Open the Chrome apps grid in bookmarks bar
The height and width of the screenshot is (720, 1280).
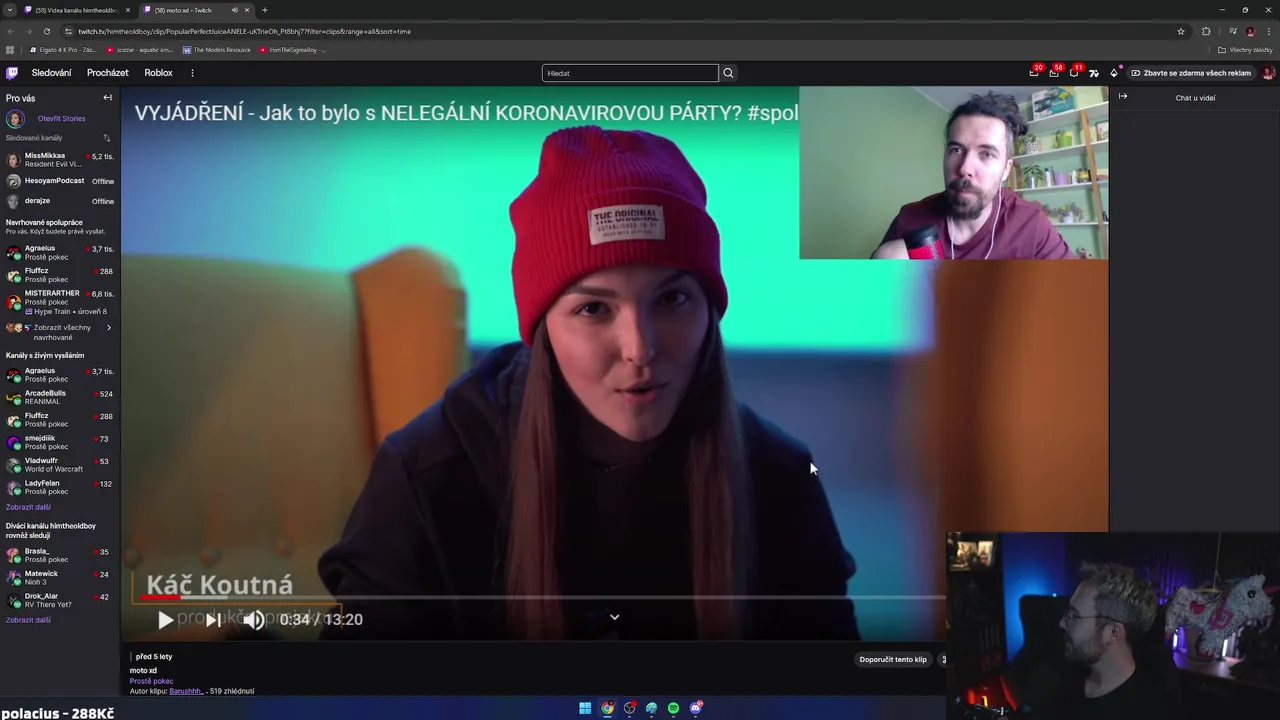10,50
